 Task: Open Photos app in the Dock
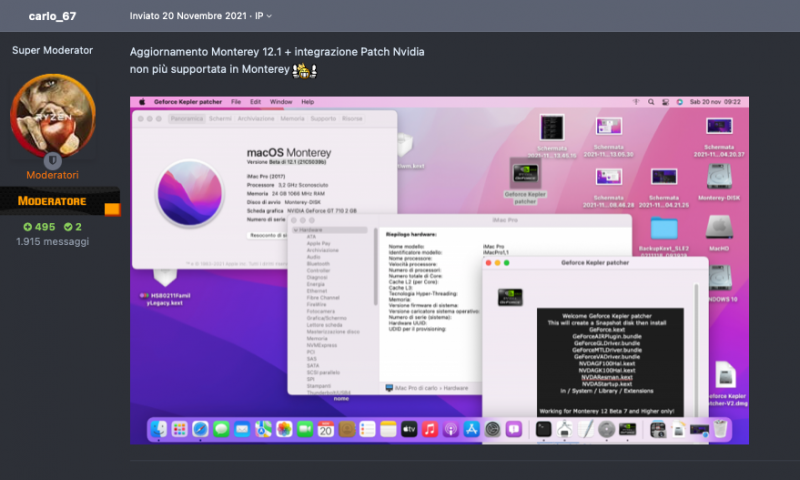tap(284, 430)
